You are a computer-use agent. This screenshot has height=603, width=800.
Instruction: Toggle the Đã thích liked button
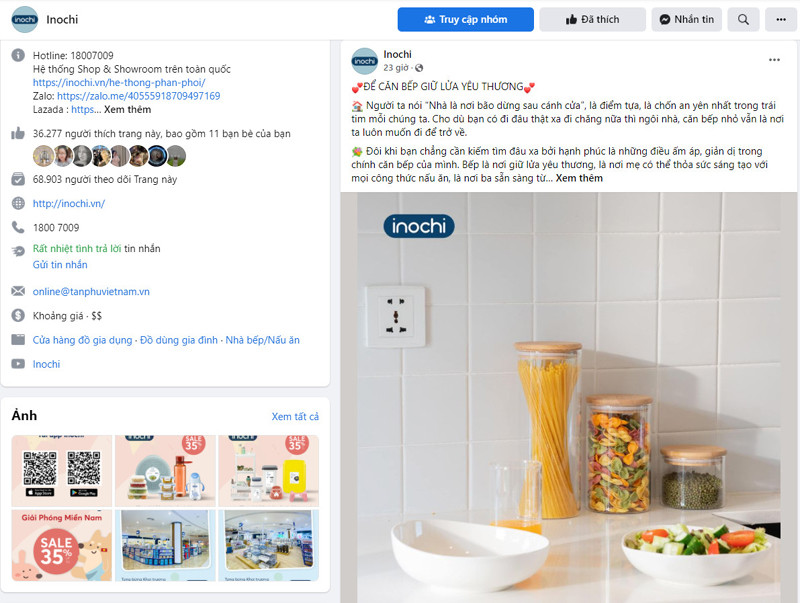(592, 19)
